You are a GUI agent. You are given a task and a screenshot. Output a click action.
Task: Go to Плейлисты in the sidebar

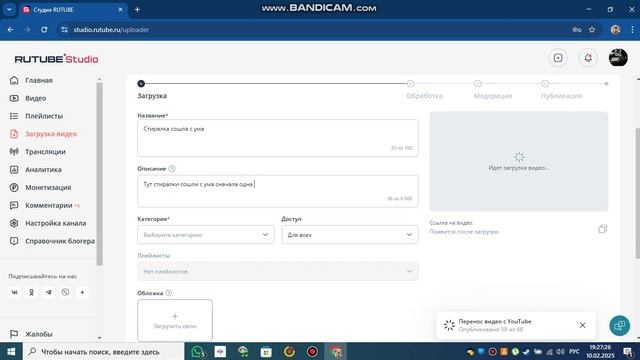pos(44,116)
